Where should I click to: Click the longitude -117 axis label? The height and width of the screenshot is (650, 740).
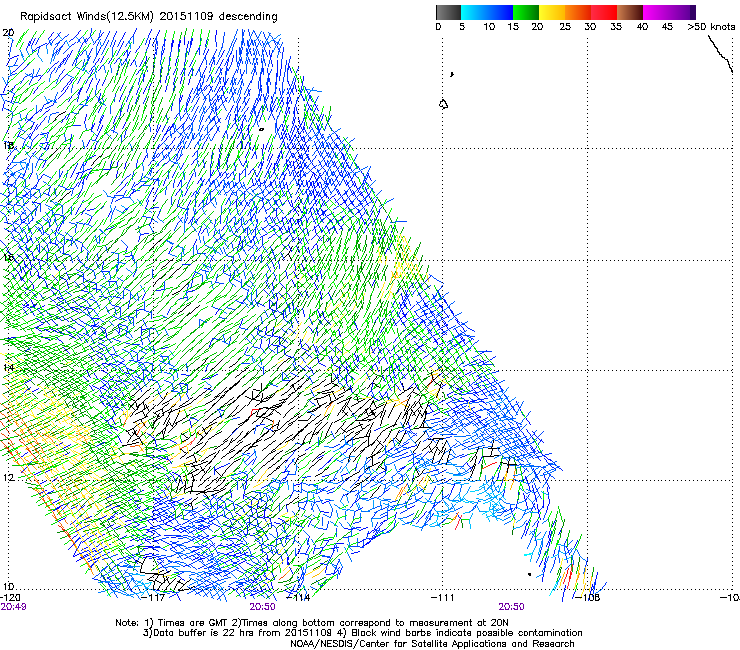[x=153, y=598]
